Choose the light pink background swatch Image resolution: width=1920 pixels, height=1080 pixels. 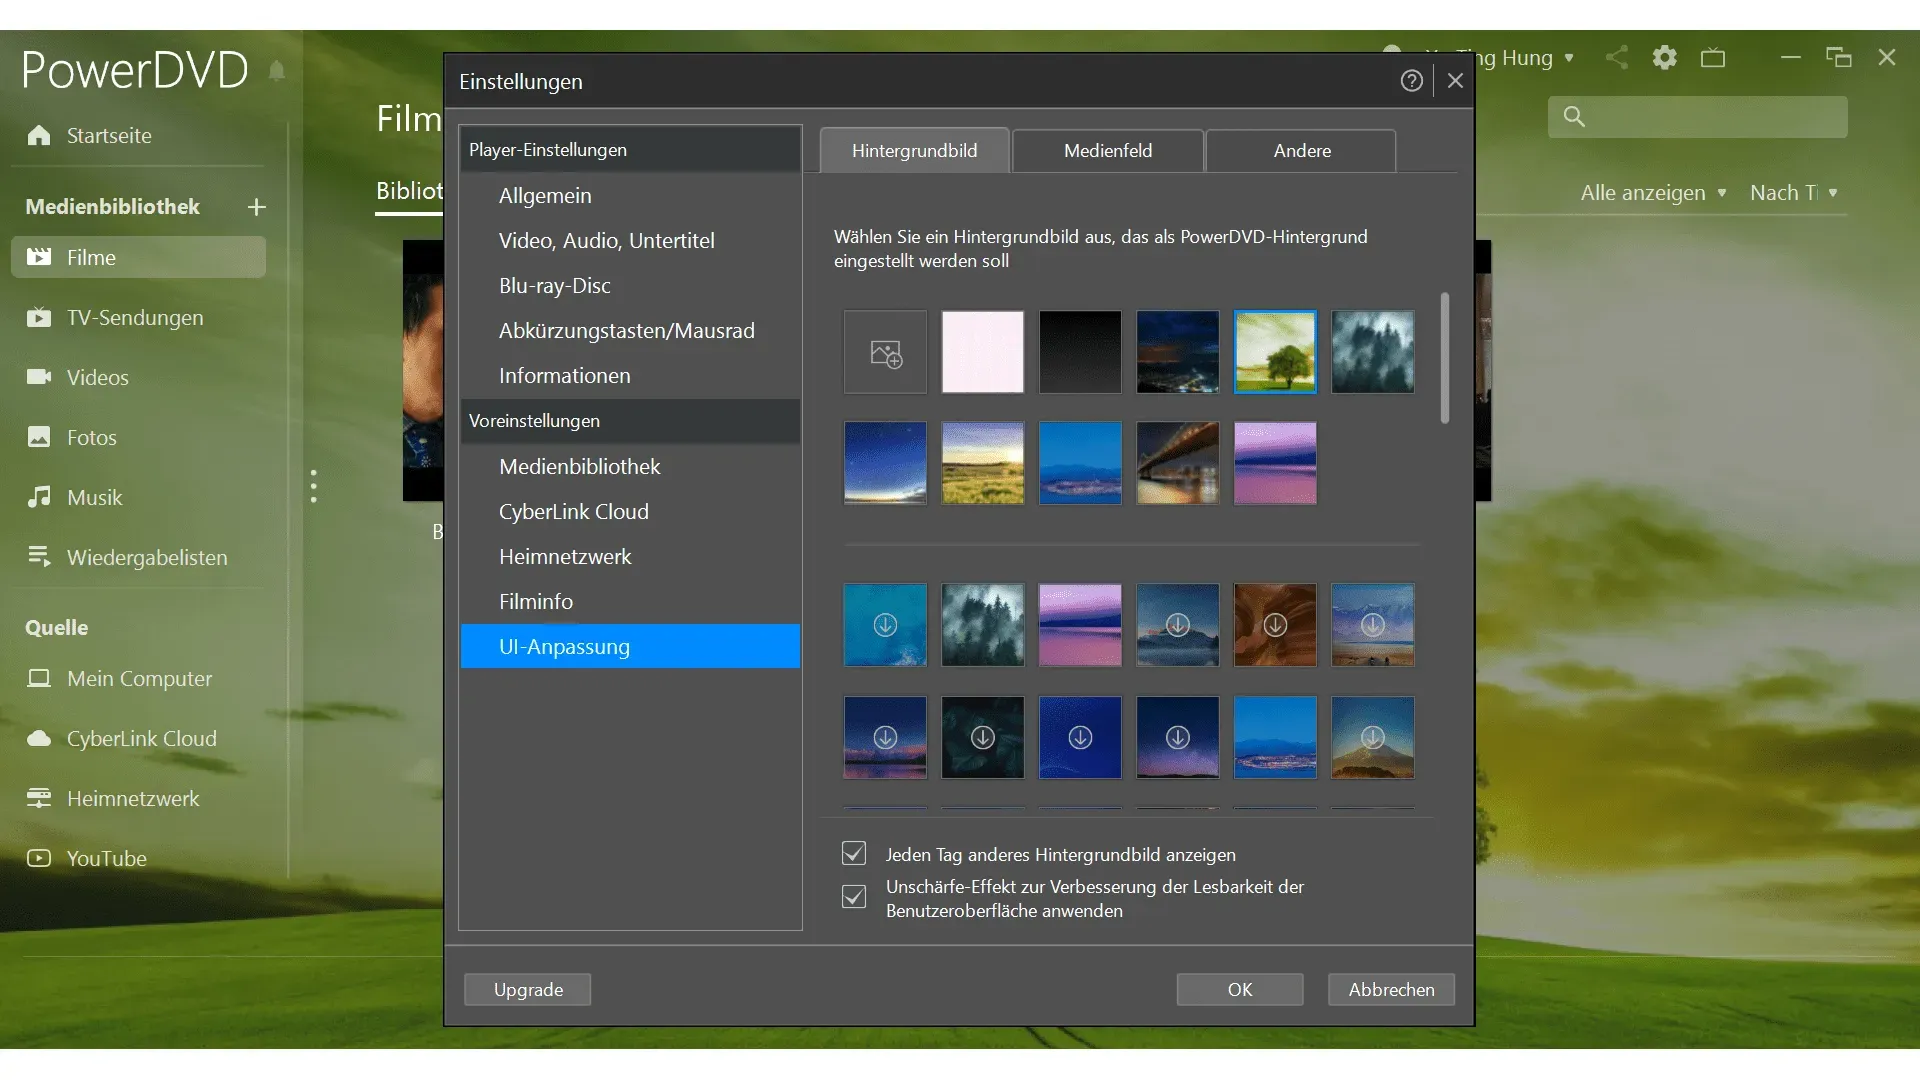pyautogui.click(x=983, y=352)
